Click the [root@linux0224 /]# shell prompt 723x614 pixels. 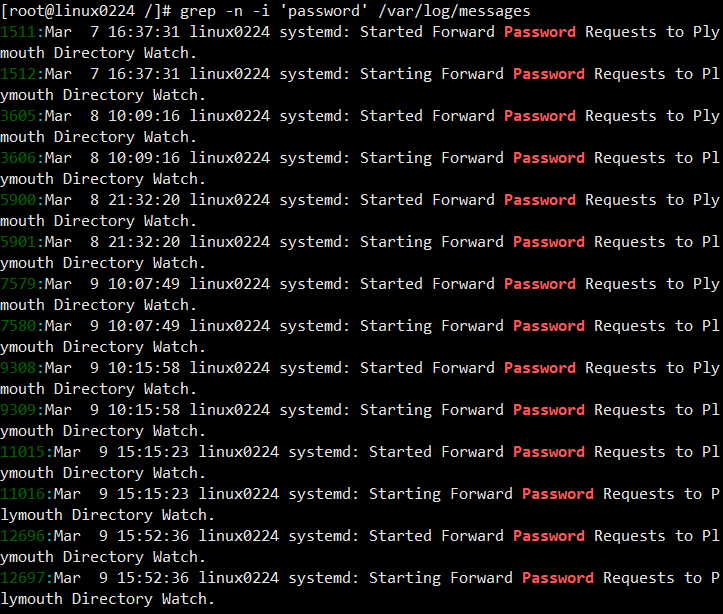(86, 10)
